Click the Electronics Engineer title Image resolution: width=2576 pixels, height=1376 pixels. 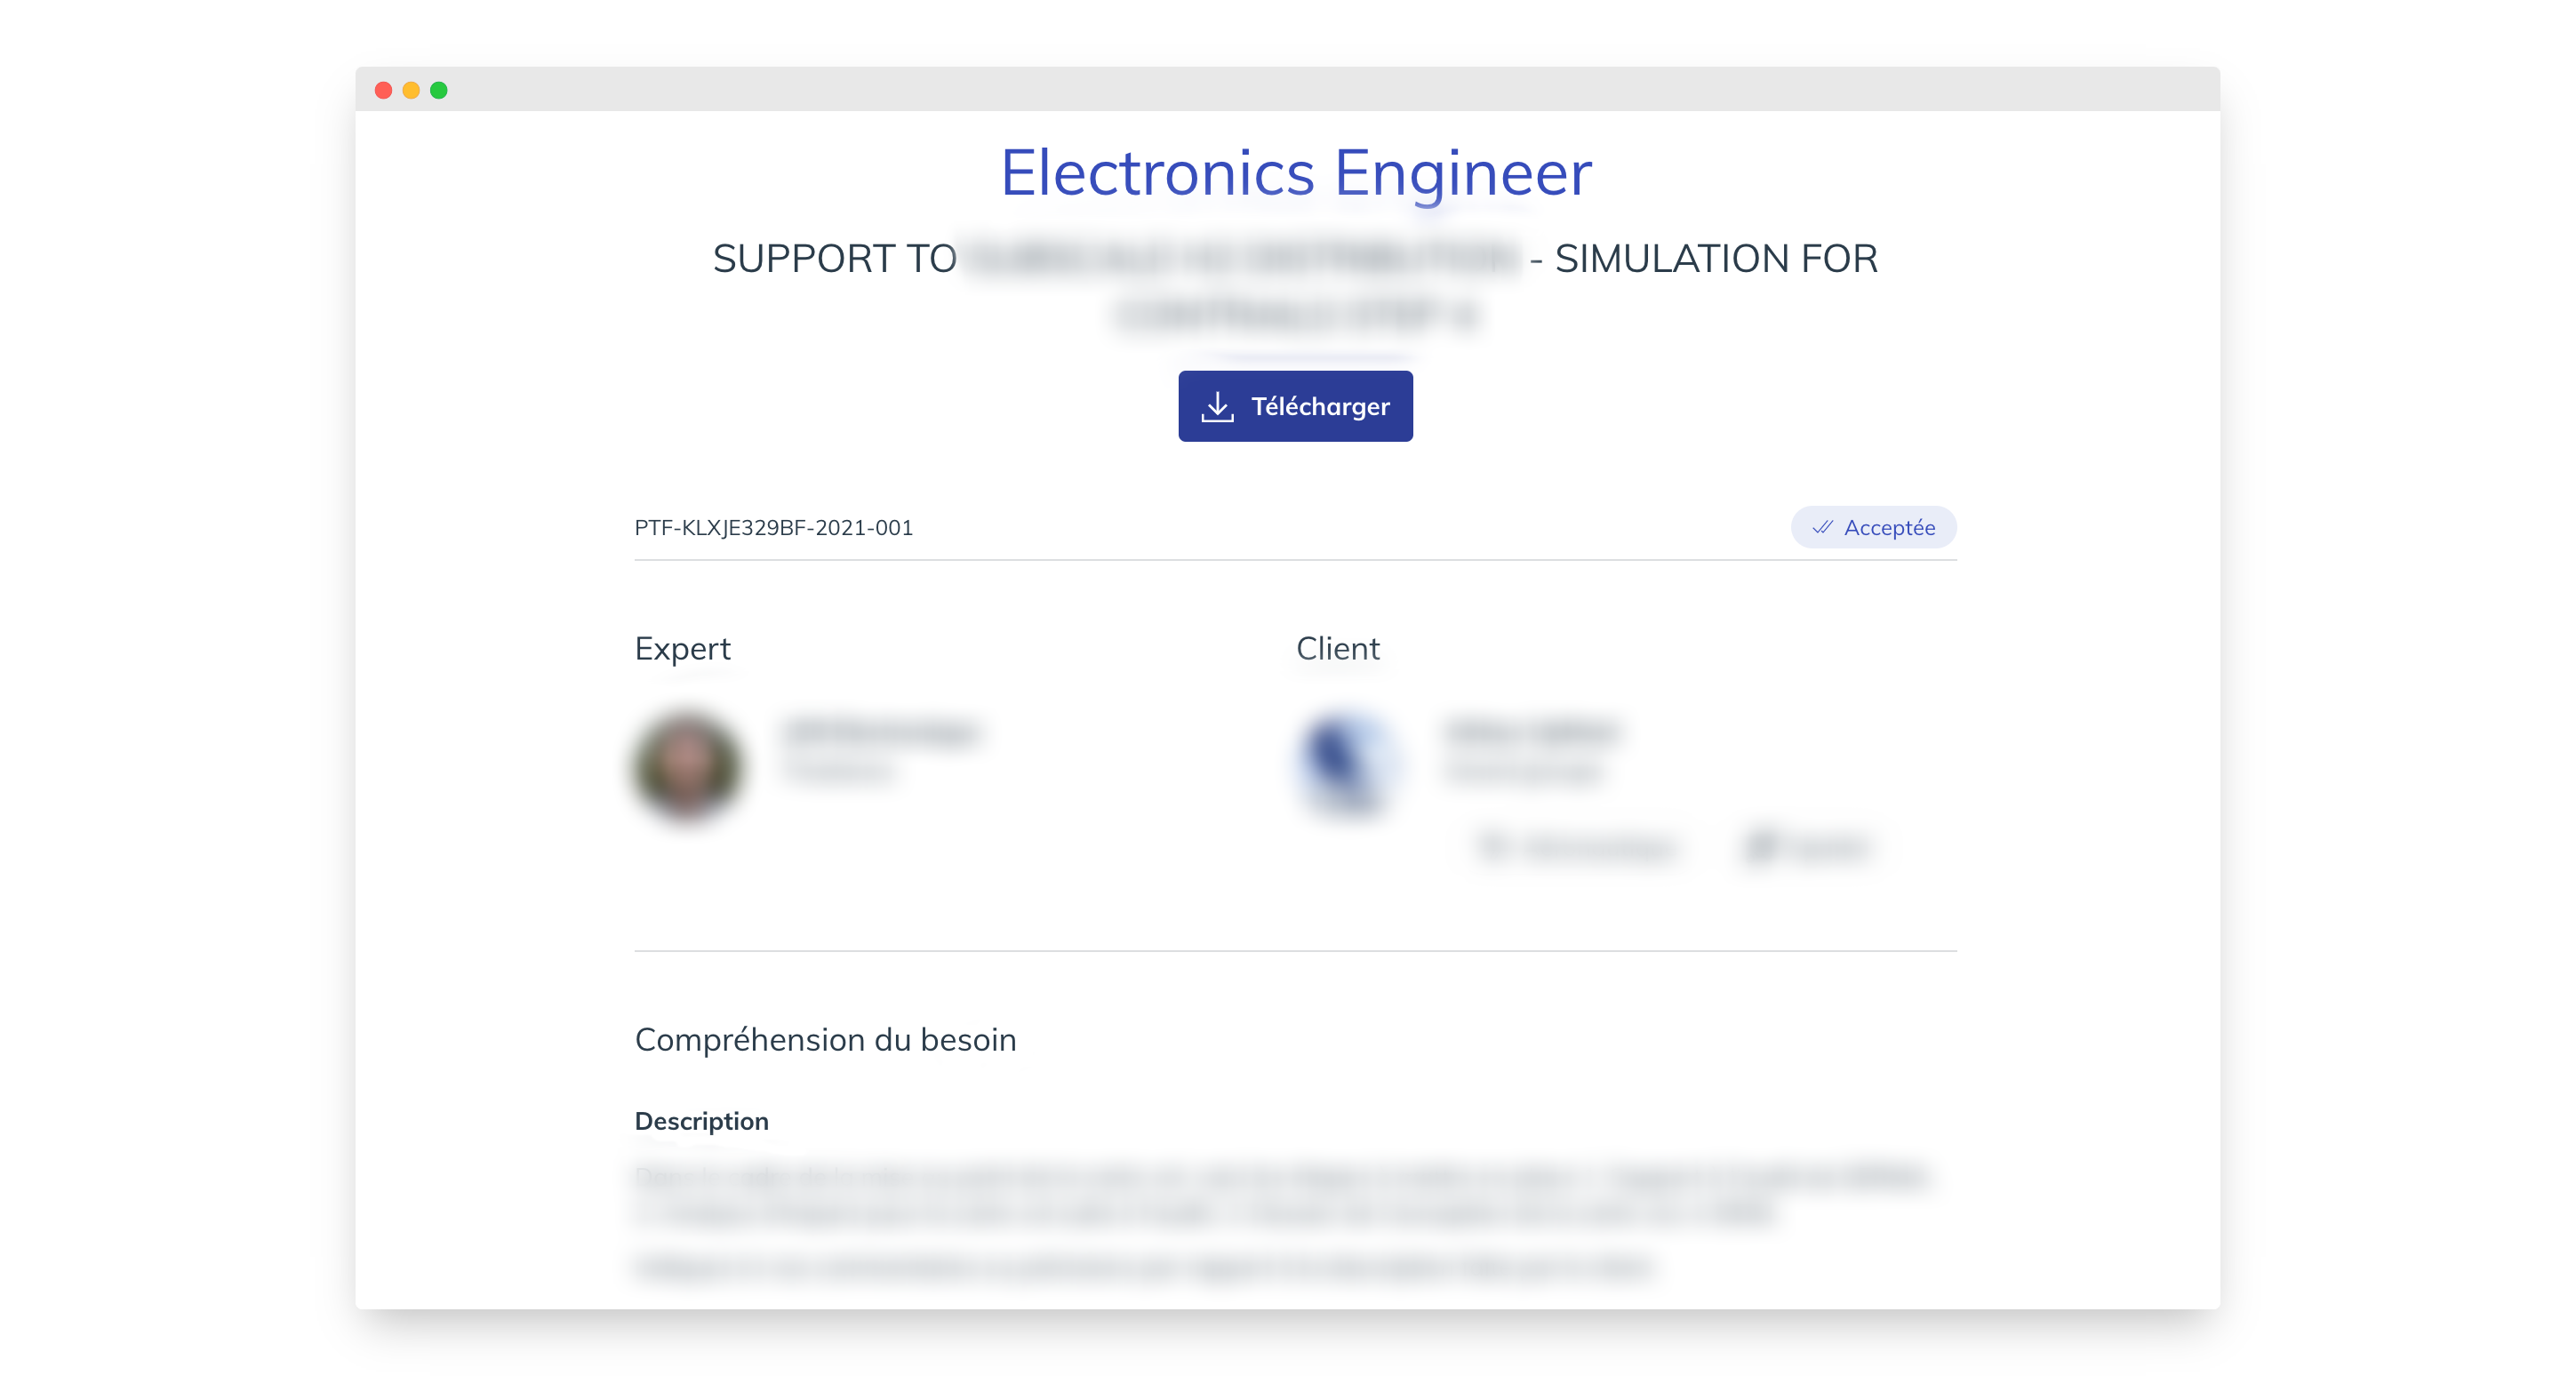coord(1296,174)
